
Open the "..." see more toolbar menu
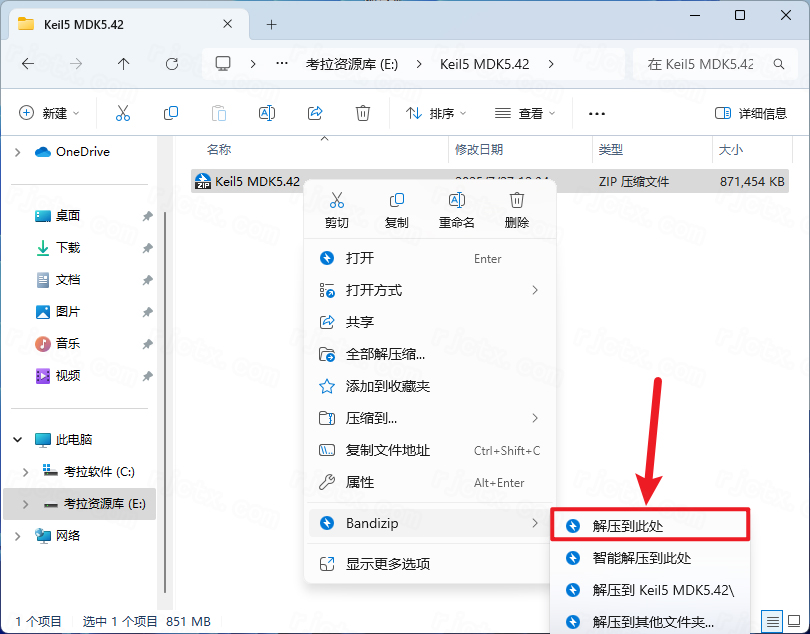tap(597, 112)
